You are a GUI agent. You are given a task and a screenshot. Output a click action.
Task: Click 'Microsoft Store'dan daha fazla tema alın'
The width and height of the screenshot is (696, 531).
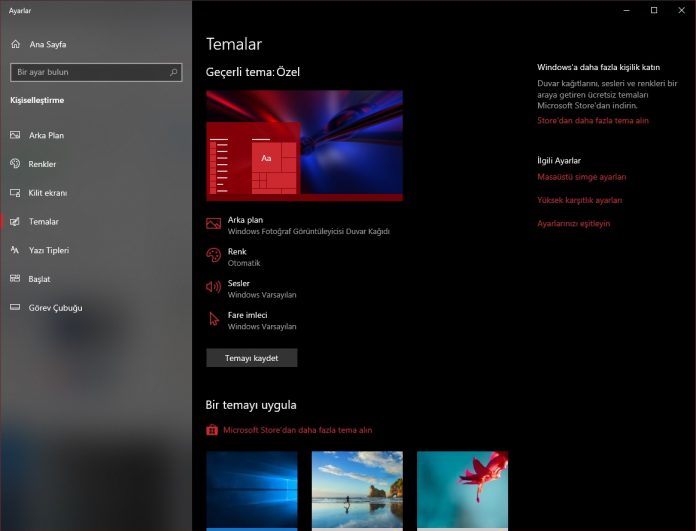point(297,430)
